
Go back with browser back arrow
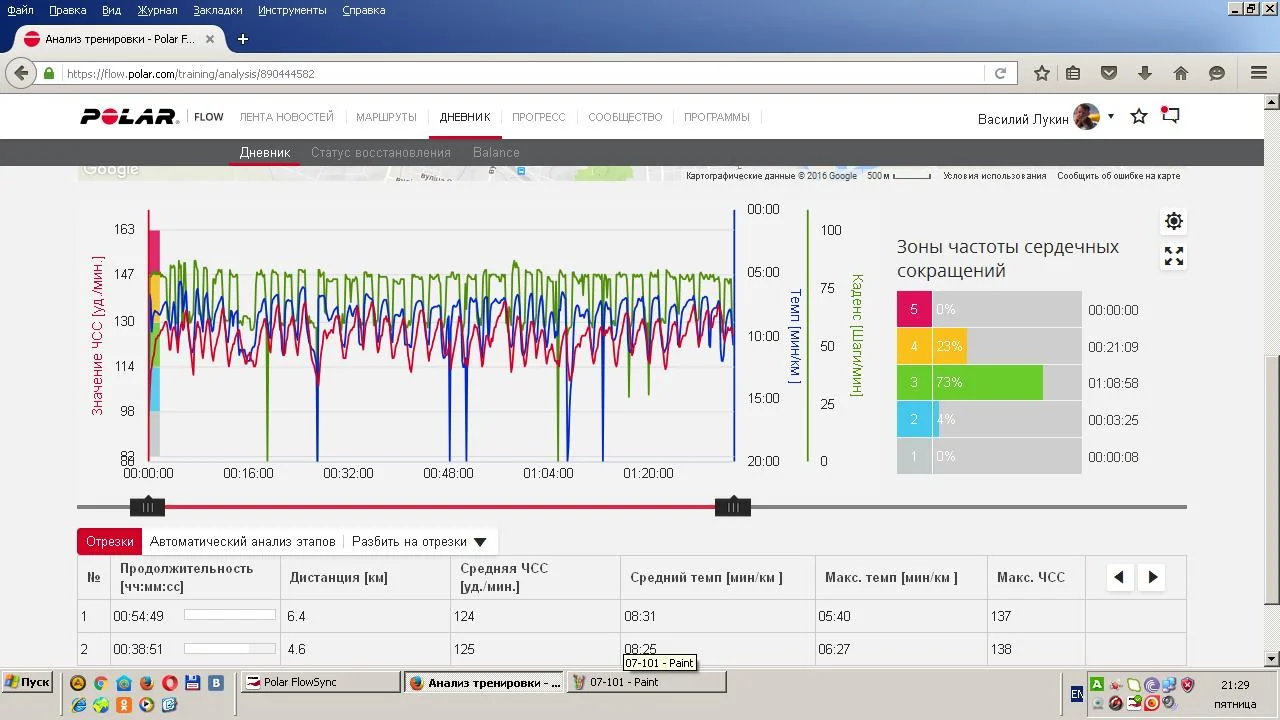tap(21, 73)
